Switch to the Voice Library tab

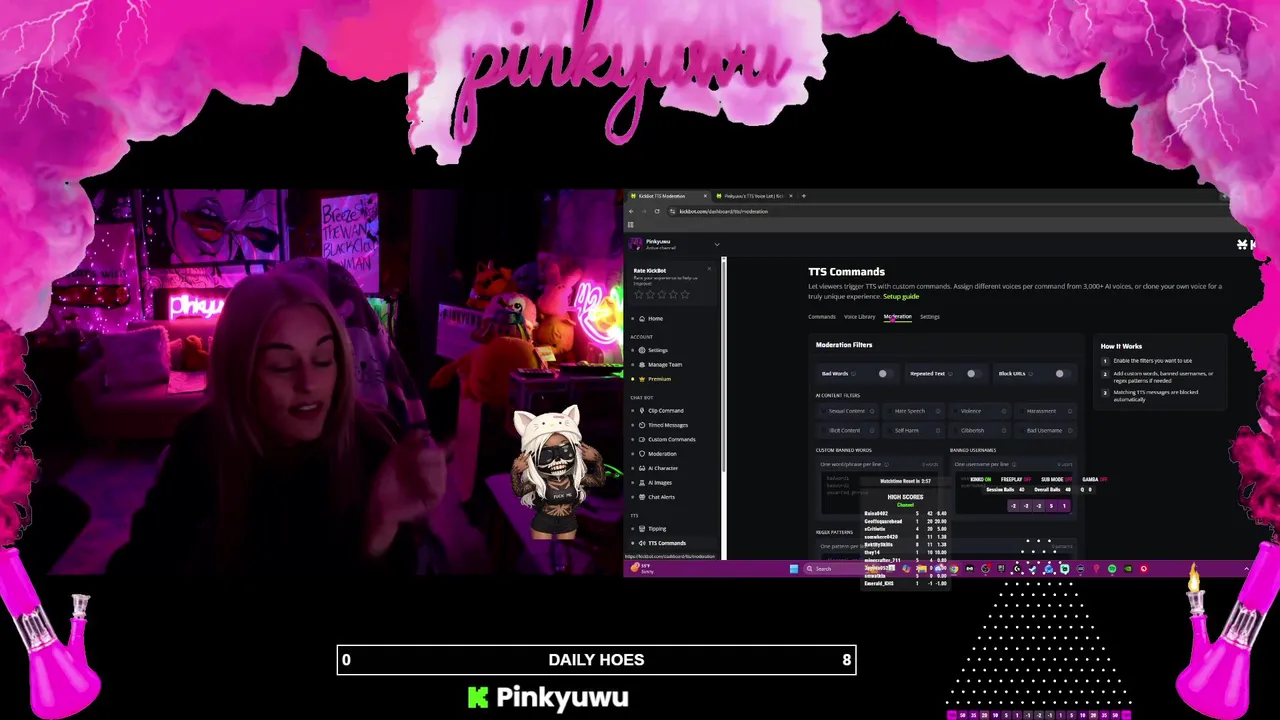pos(859,317)
